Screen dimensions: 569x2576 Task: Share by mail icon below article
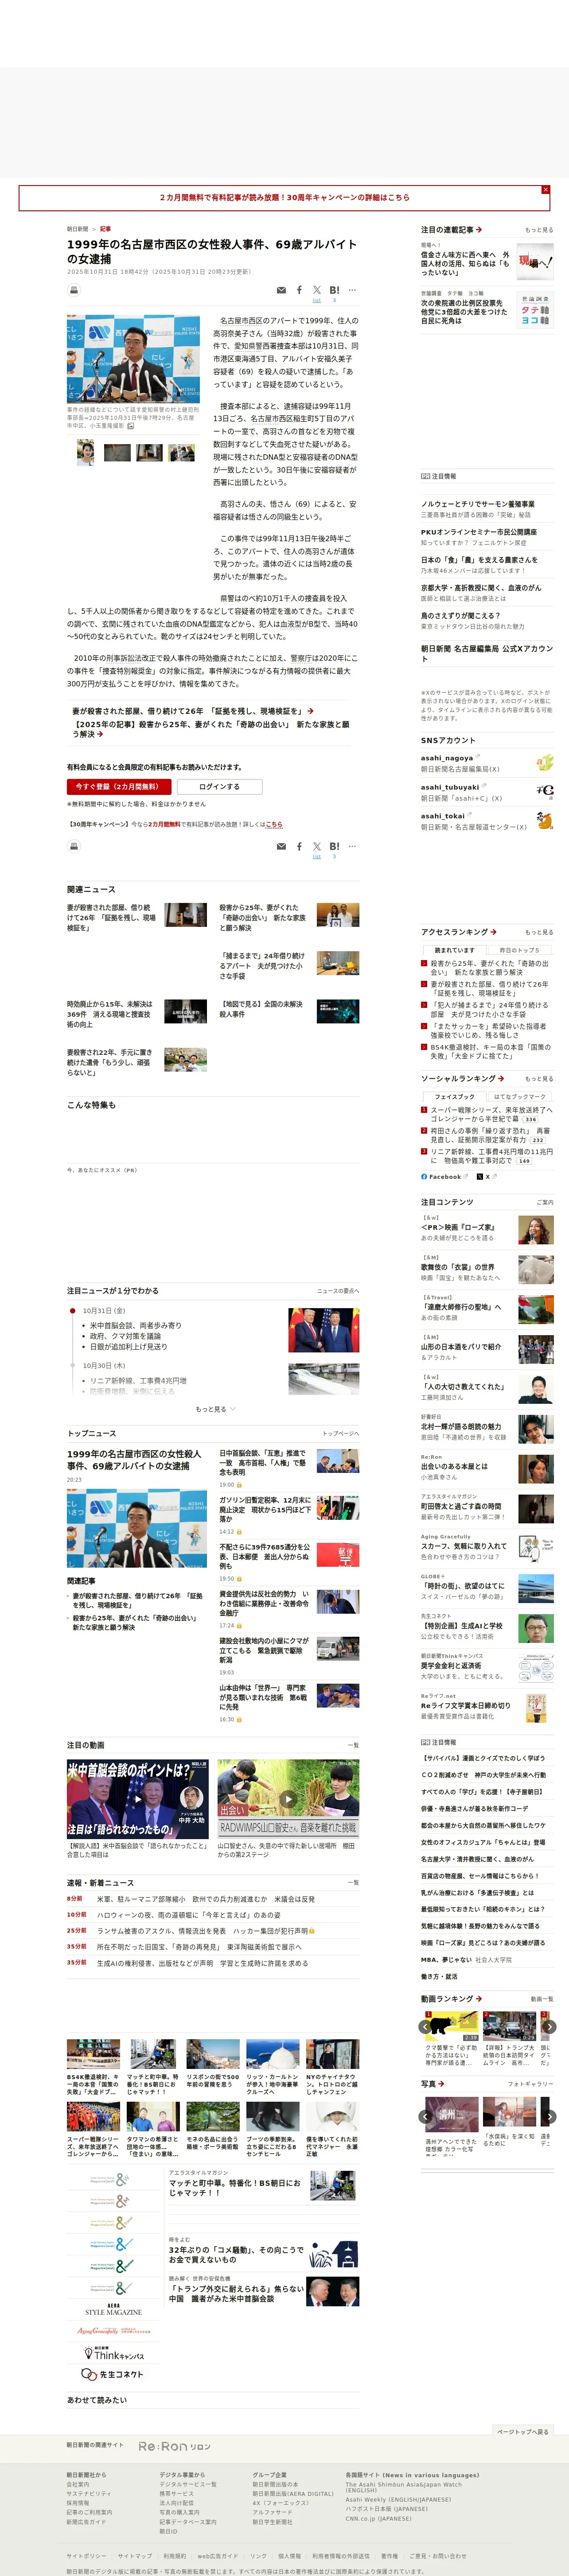tap(281, 846)
